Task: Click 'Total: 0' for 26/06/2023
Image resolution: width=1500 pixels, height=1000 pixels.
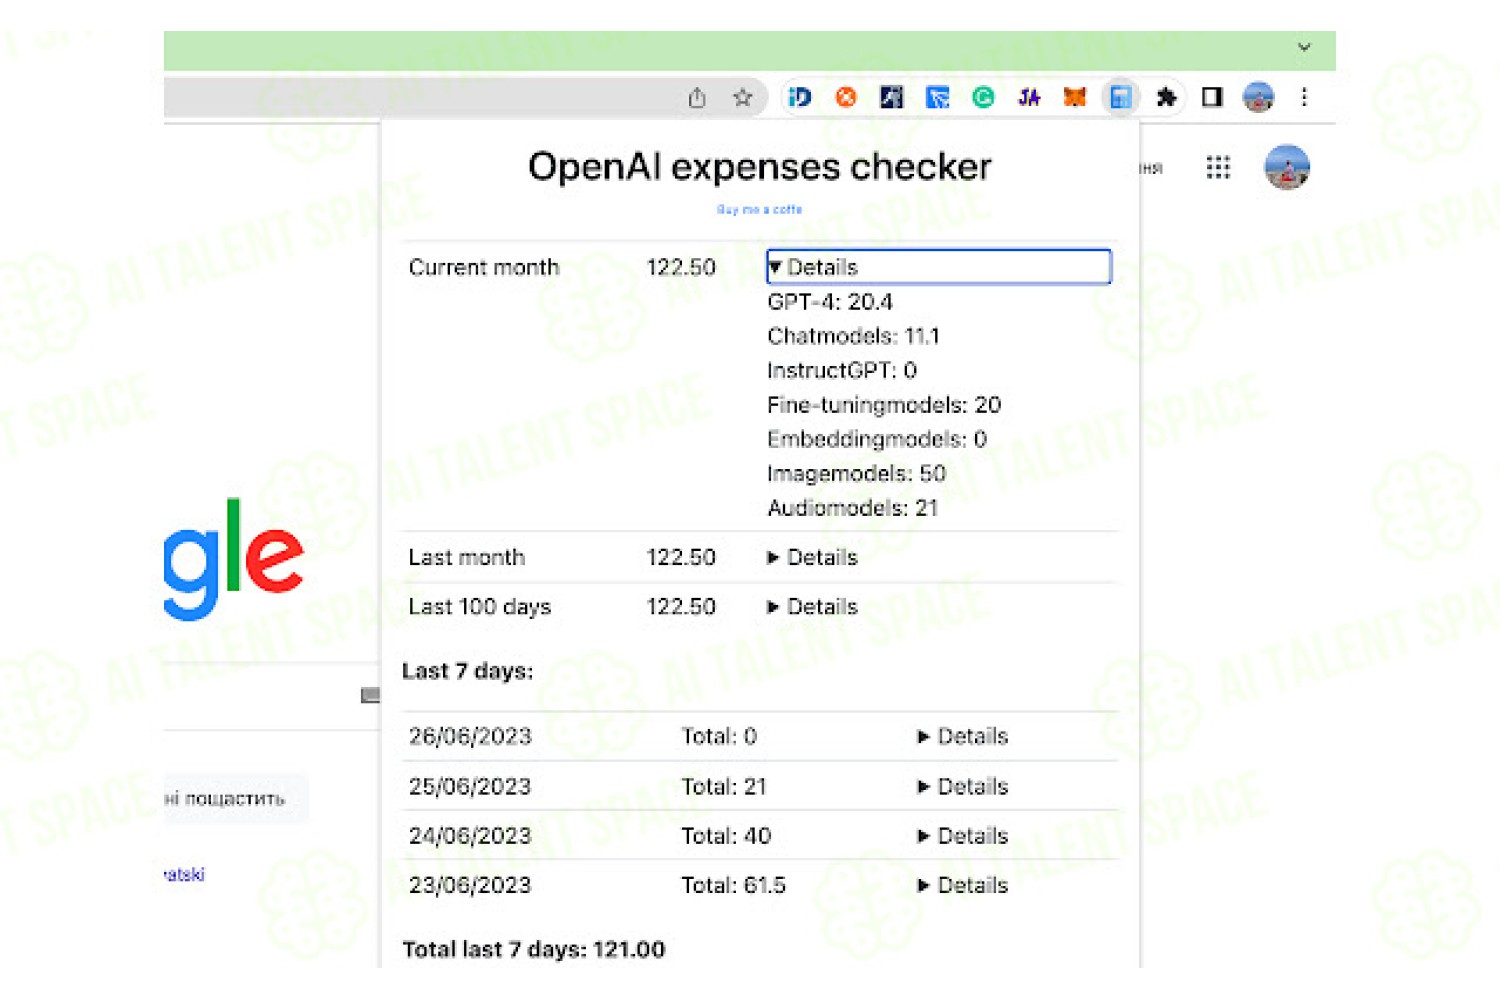Action: tap(719, 736)
